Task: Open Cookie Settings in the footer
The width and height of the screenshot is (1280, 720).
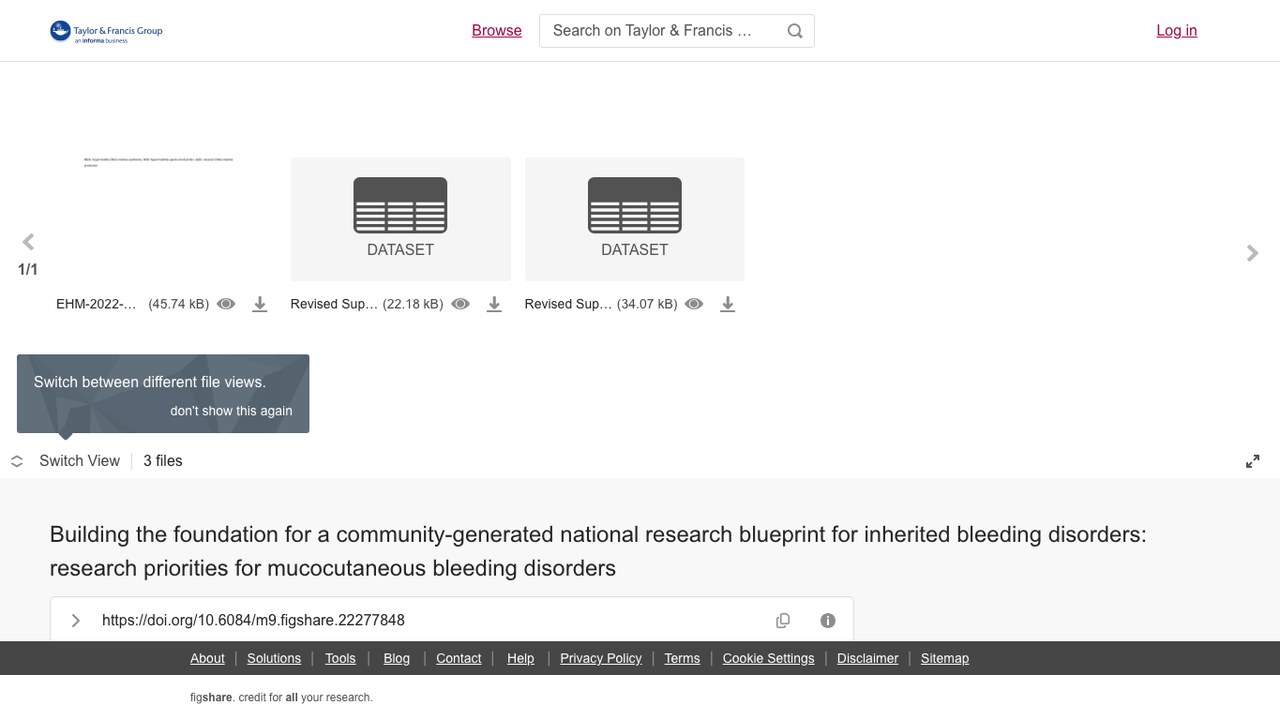Action: 768,658
